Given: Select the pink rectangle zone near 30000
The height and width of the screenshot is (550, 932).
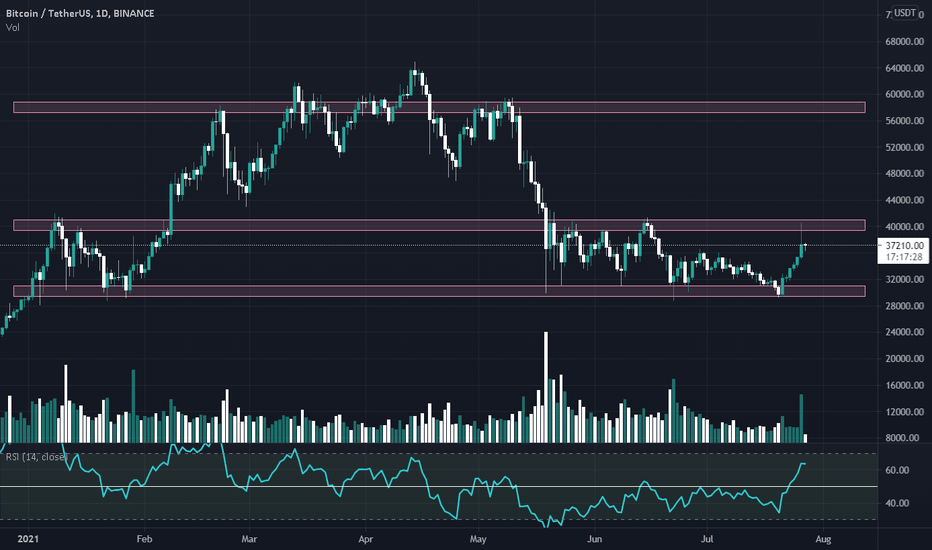Looking at the screenshot, I should pyautogui.click(x=439, y=291).
